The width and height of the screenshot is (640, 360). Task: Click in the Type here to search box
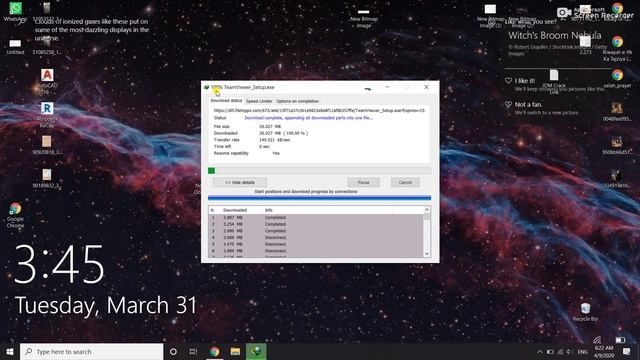point(91,351)
